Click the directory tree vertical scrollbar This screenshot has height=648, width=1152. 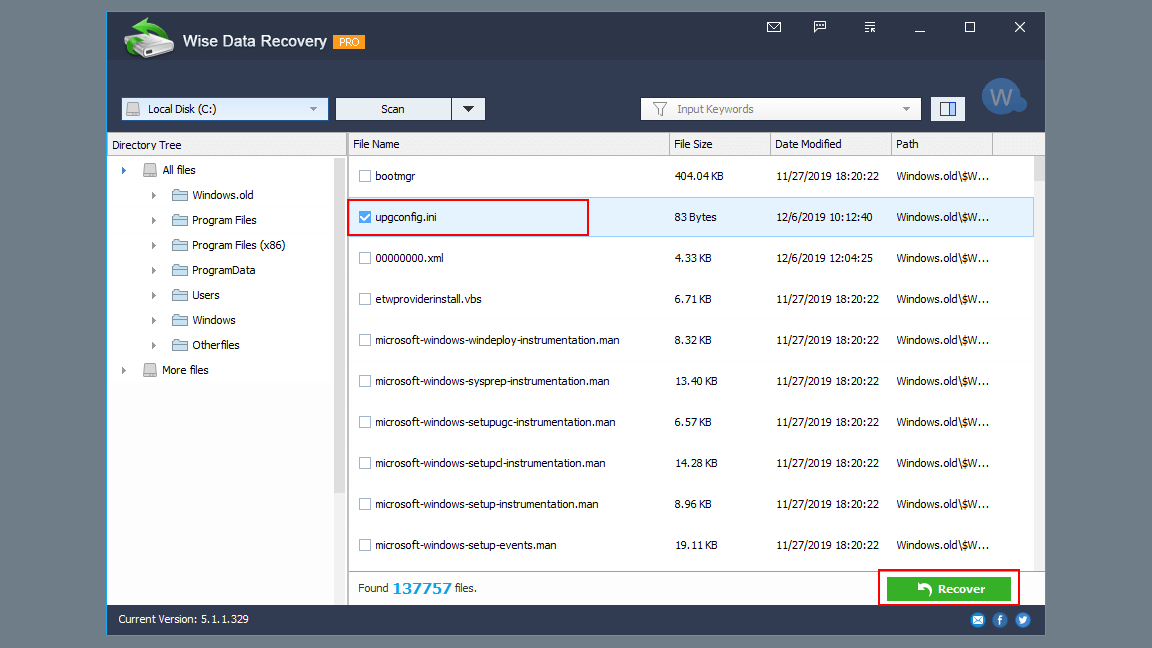click(x=339, y=325)
